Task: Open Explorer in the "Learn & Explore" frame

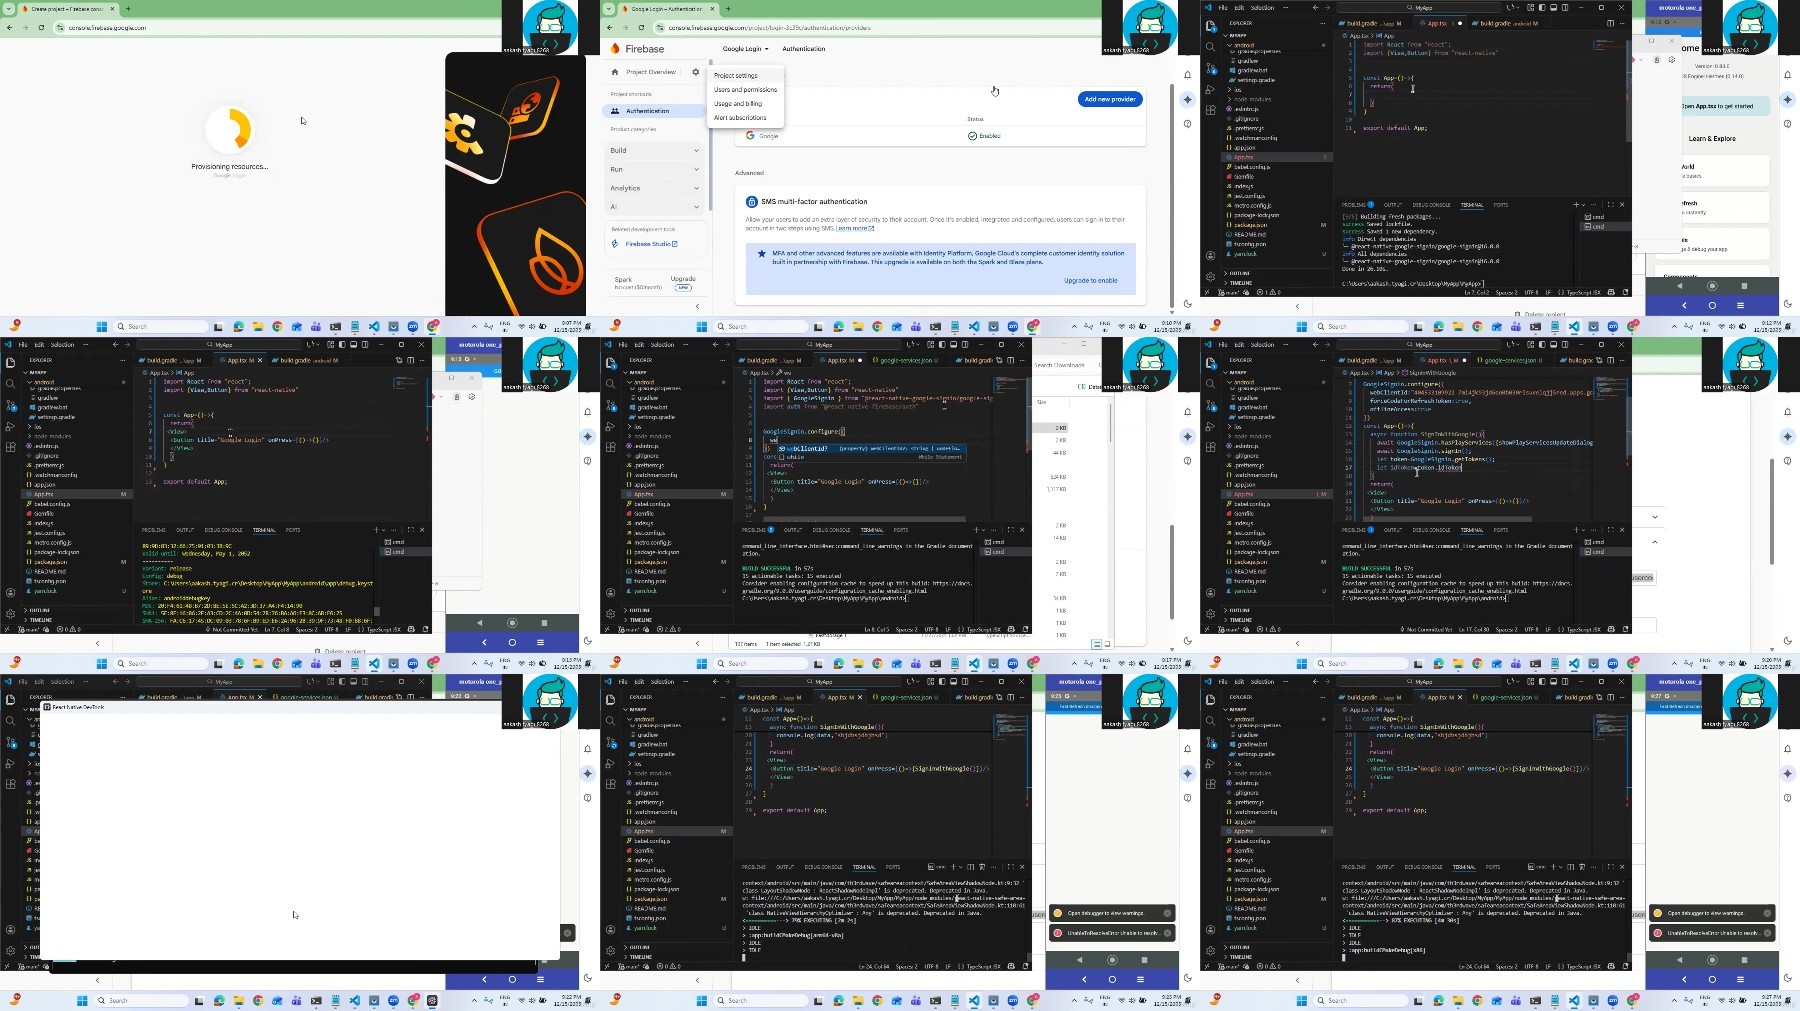Action: 1210,27
